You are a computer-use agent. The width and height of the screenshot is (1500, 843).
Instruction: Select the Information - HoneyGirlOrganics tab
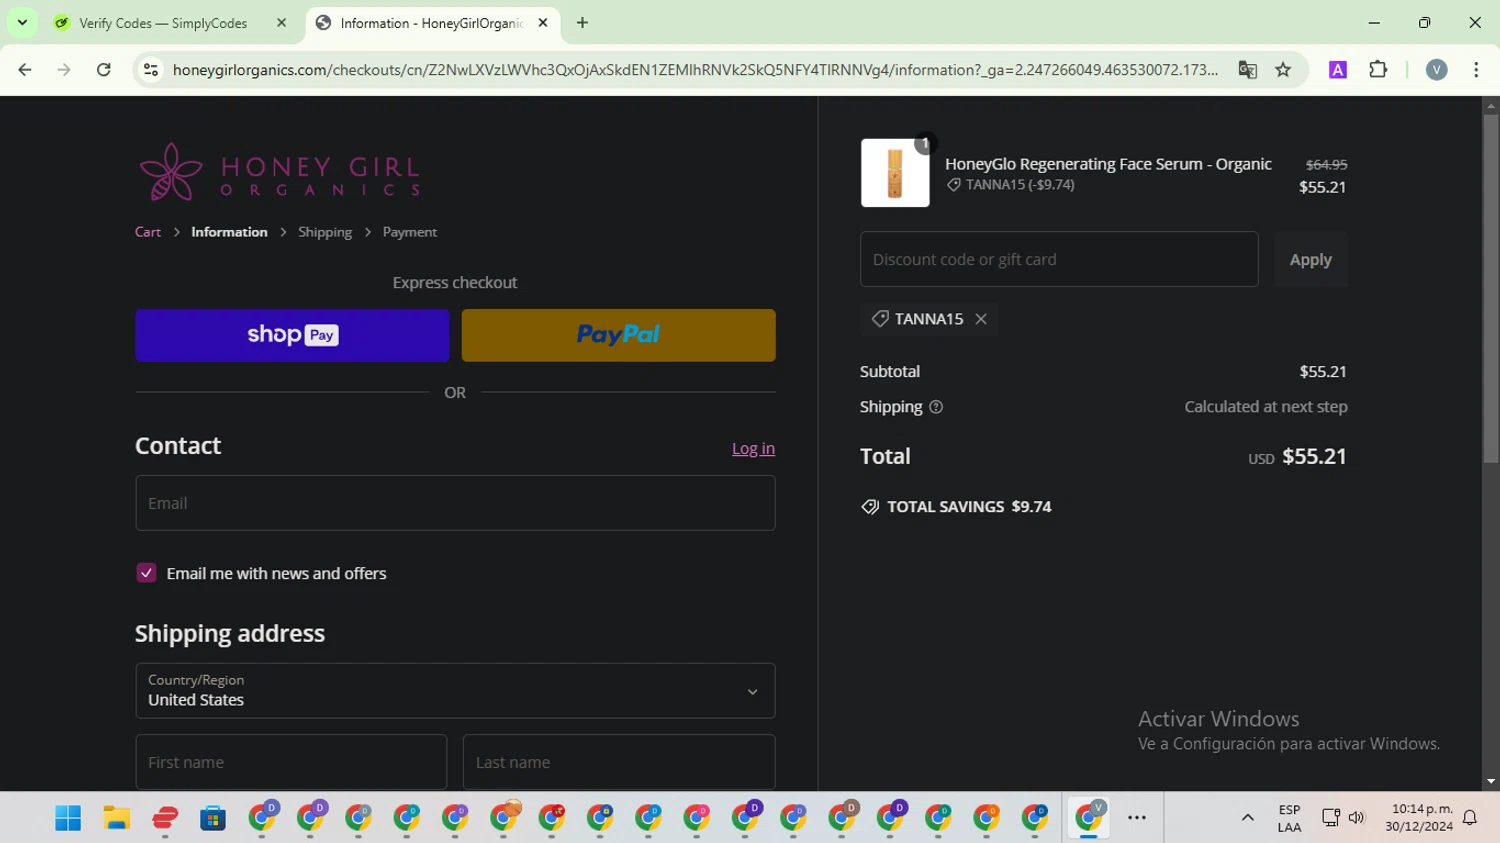click(431, 23)
